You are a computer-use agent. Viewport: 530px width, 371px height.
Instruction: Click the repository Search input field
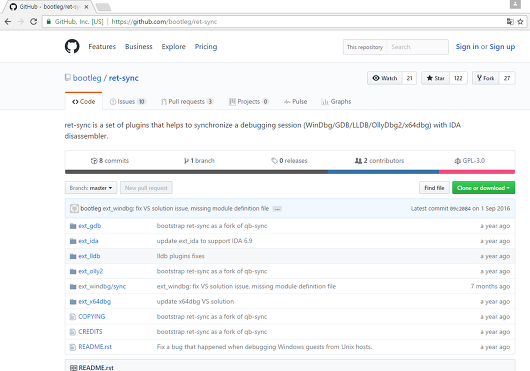[x=417, y=47]
